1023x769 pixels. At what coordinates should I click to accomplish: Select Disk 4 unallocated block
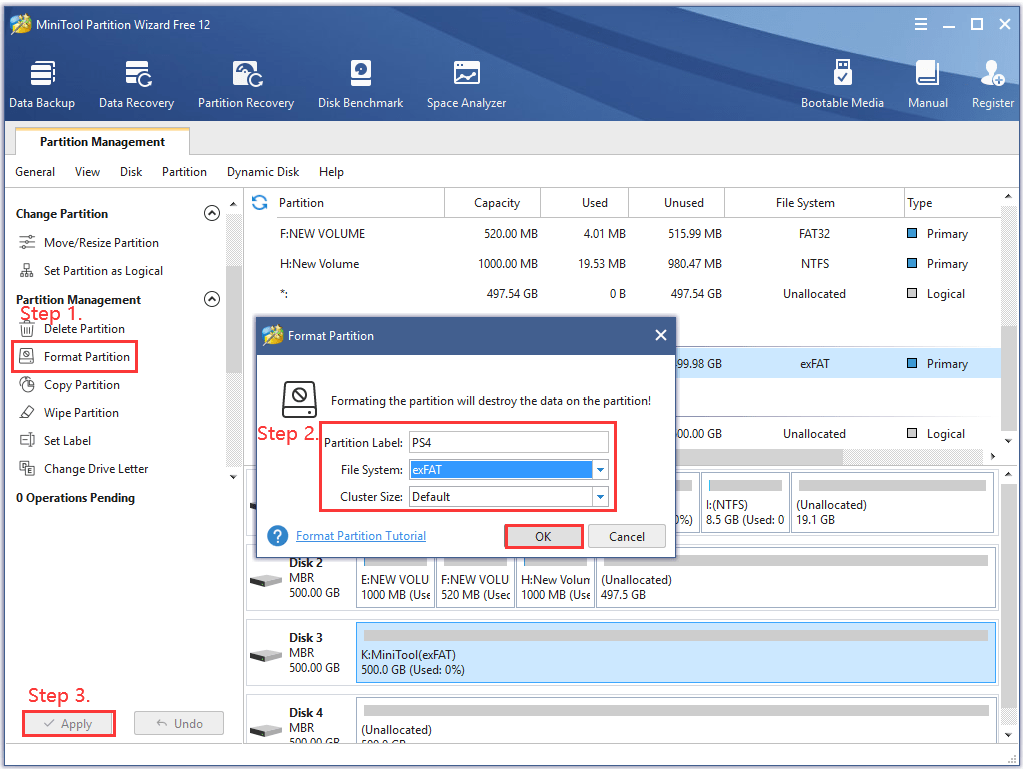click(x=676, y=720)
